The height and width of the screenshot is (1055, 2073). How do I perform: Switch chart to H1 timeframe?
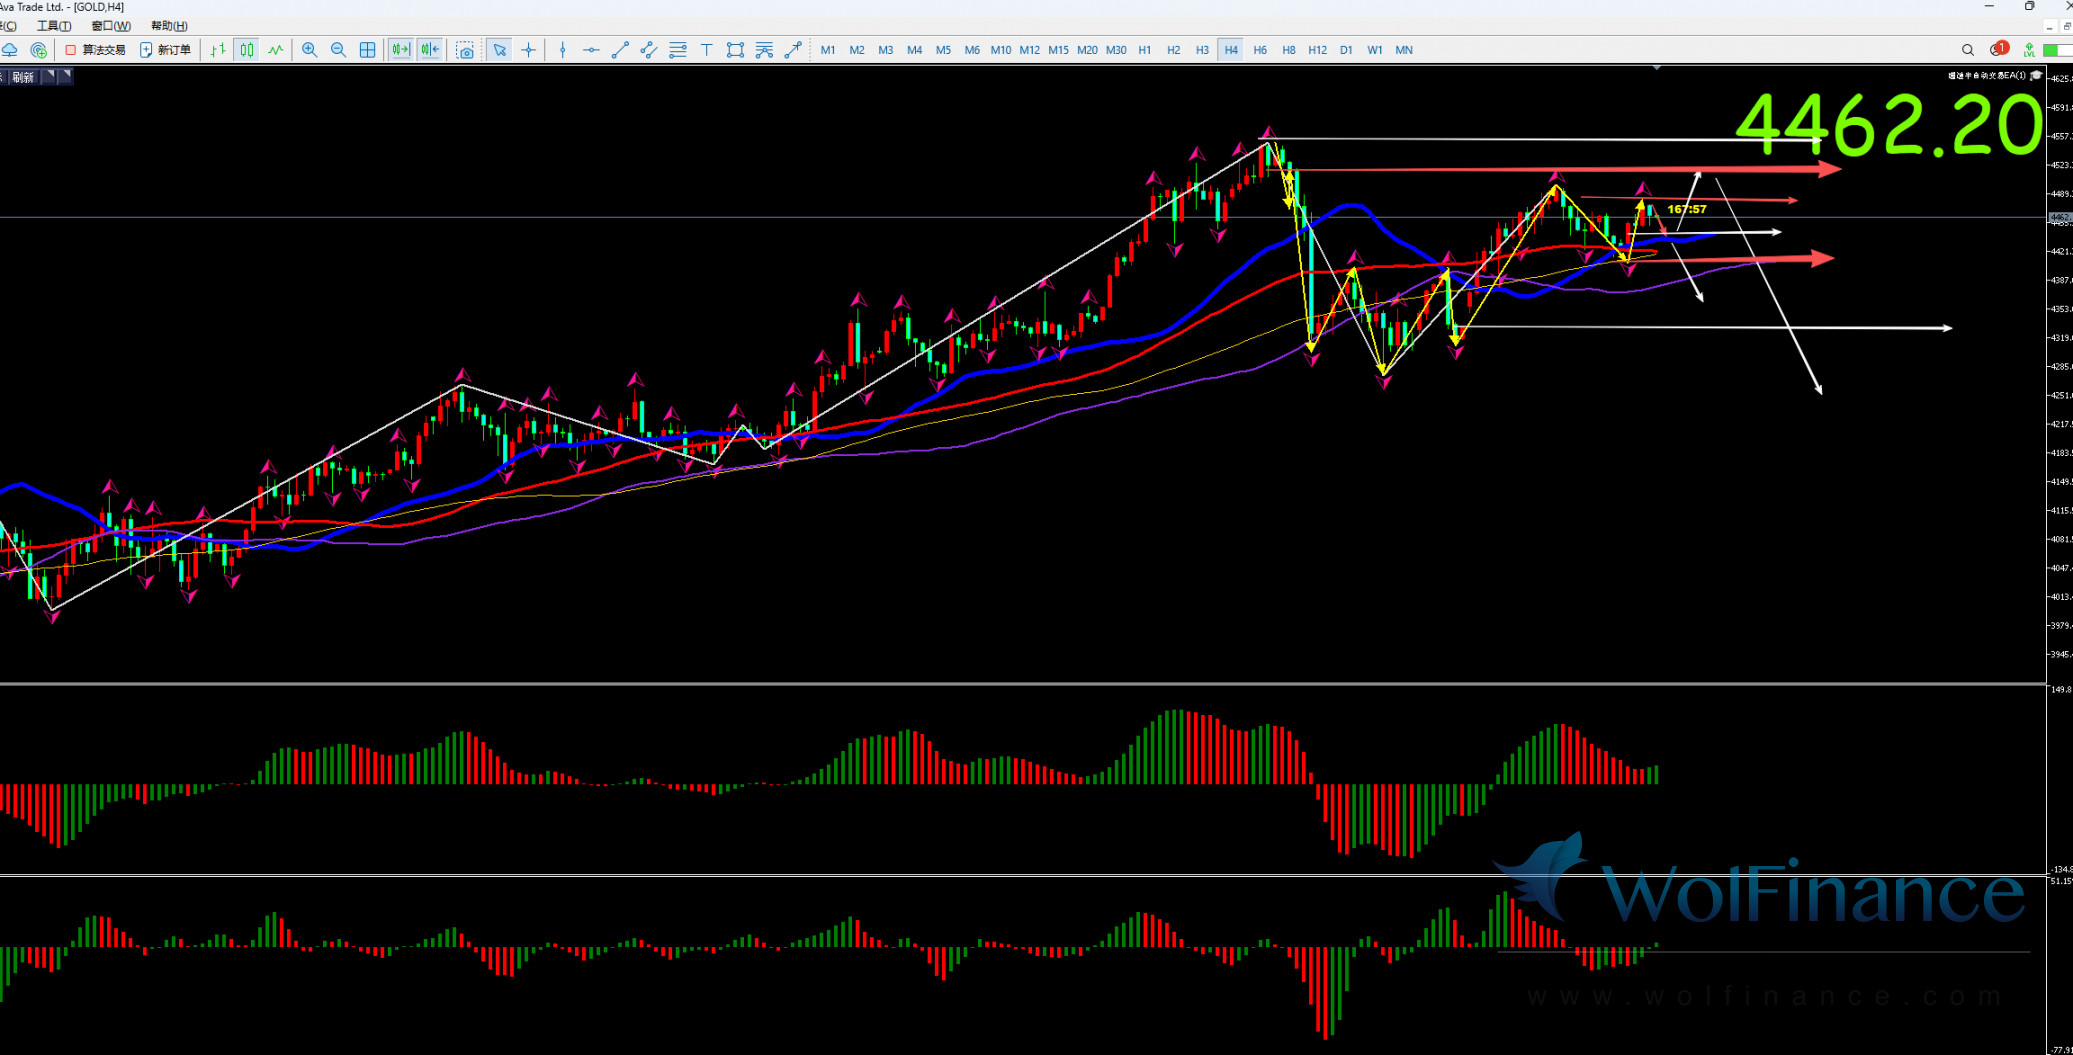(x=1145, y=50)
